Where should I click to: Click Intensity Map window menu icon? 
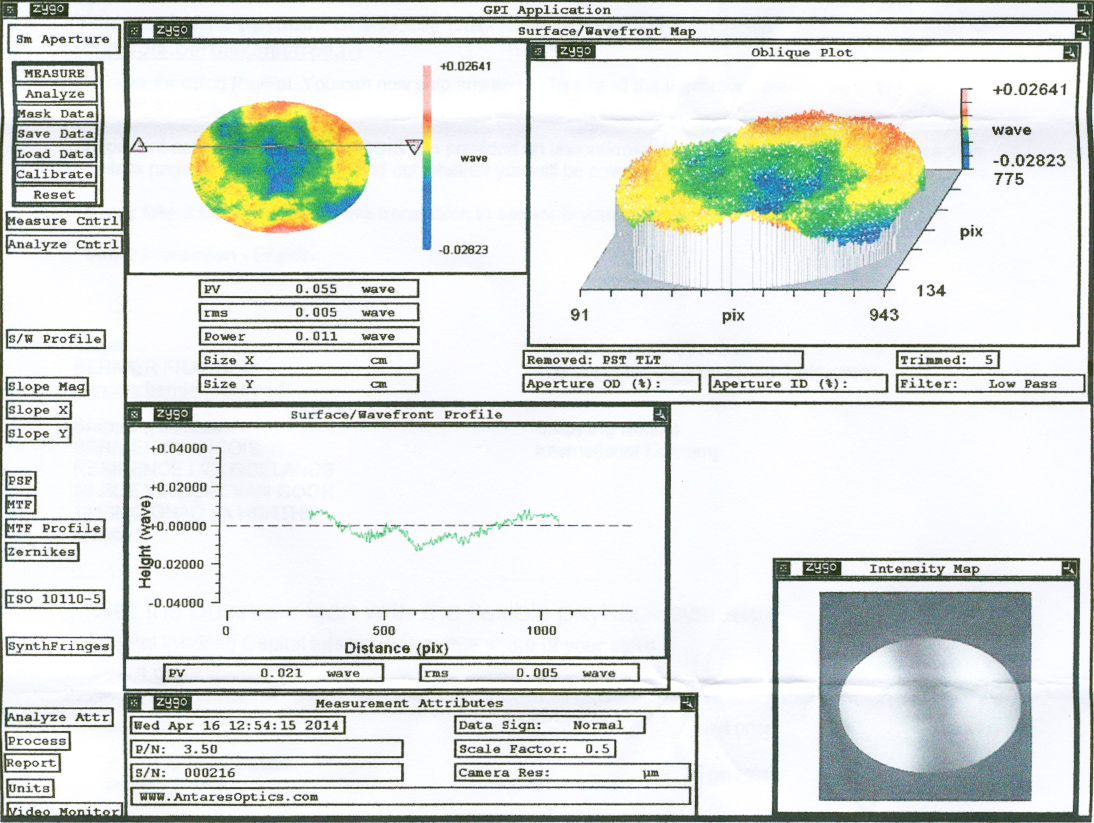coord(786,569)
